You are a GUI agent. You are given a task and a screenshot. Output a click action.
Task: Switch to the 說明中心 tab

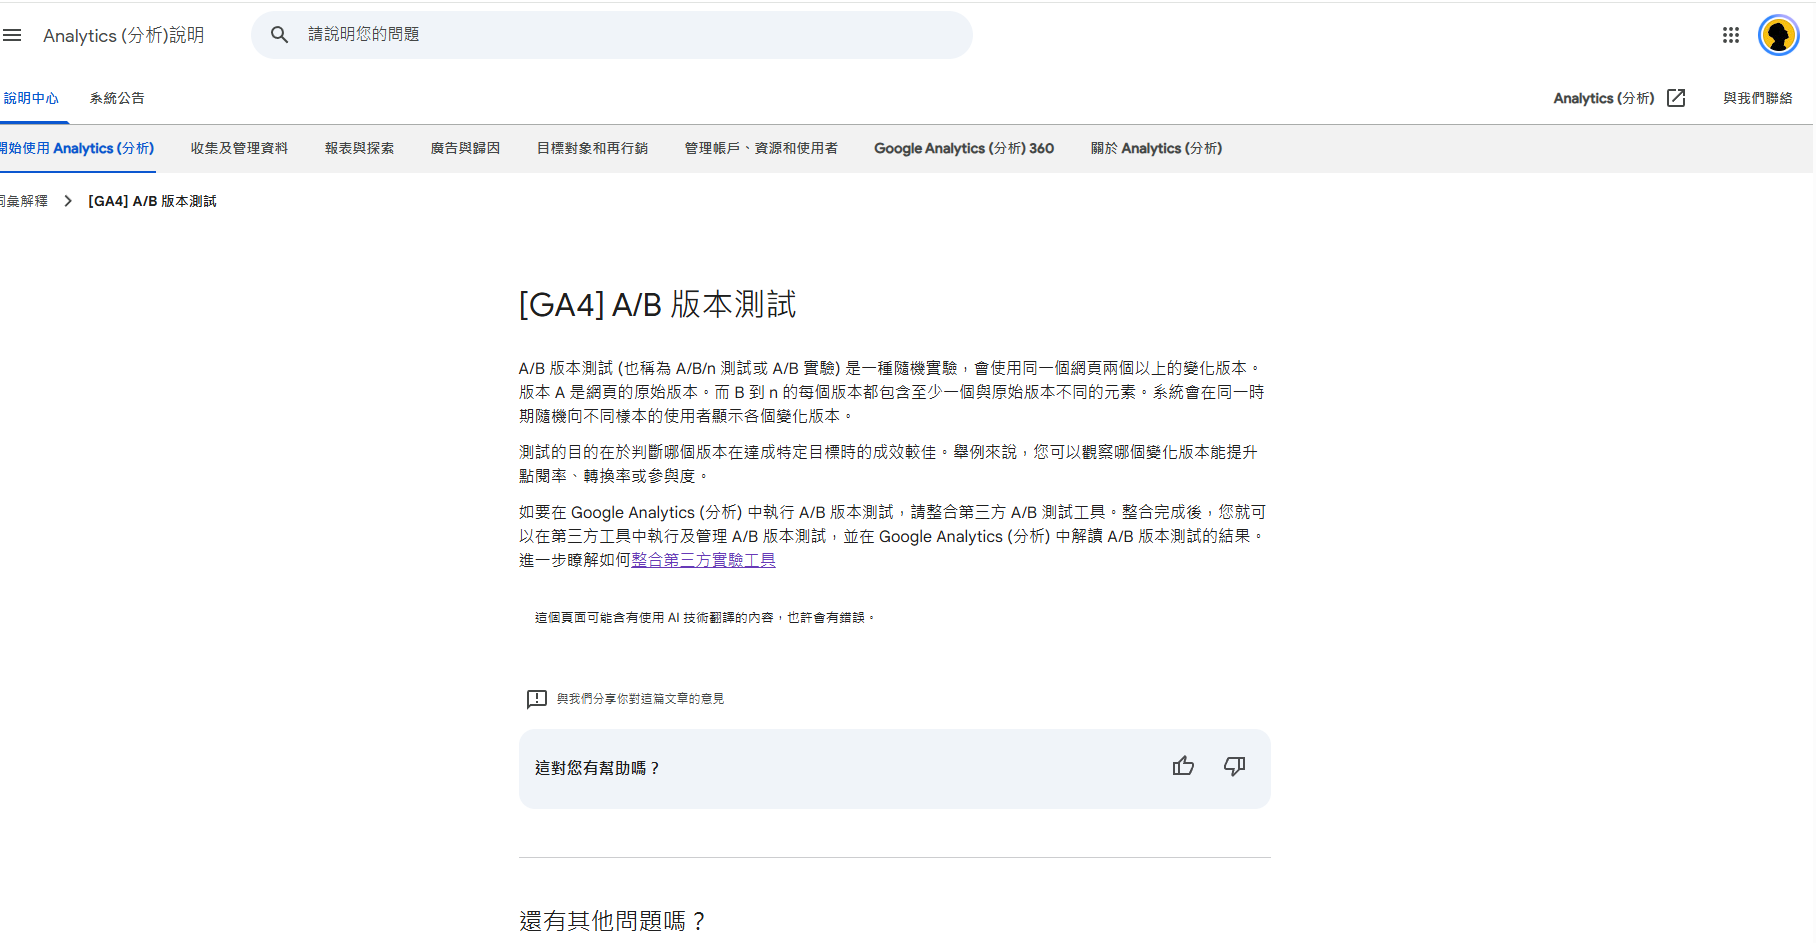coord(31,98)
